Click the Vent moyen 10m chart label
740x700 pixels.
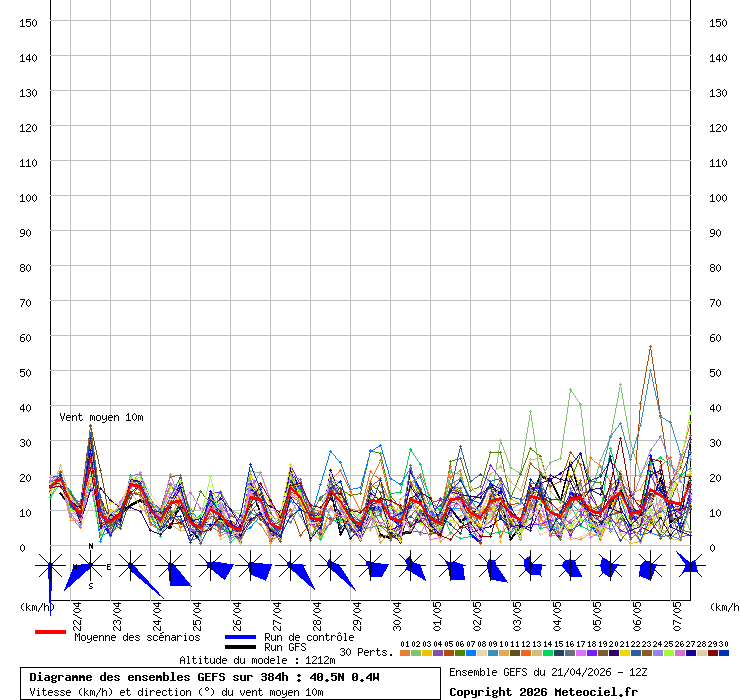101,417
